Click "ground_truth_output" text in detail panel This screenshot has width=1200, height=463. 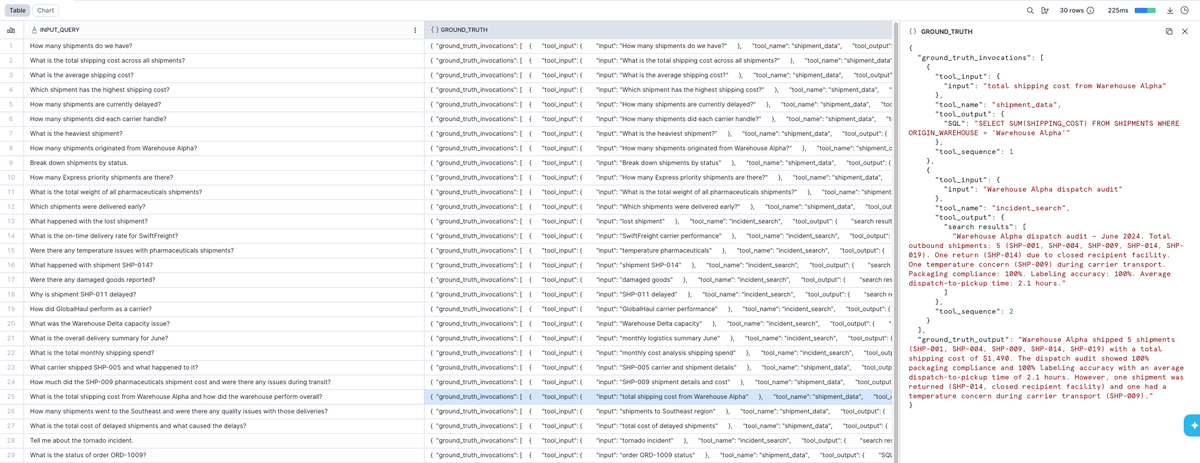(966, 340)
